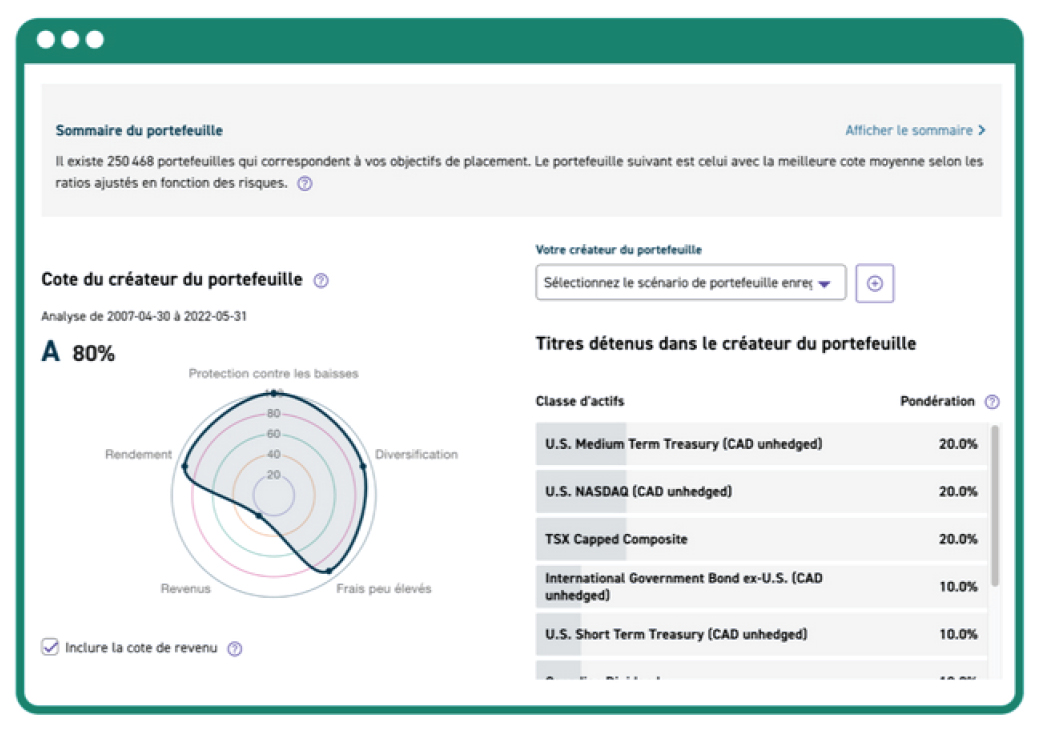This screenshot has height=733, width=1042.
Task: Click the Diversification data point on radar
Action: point(362,466)
